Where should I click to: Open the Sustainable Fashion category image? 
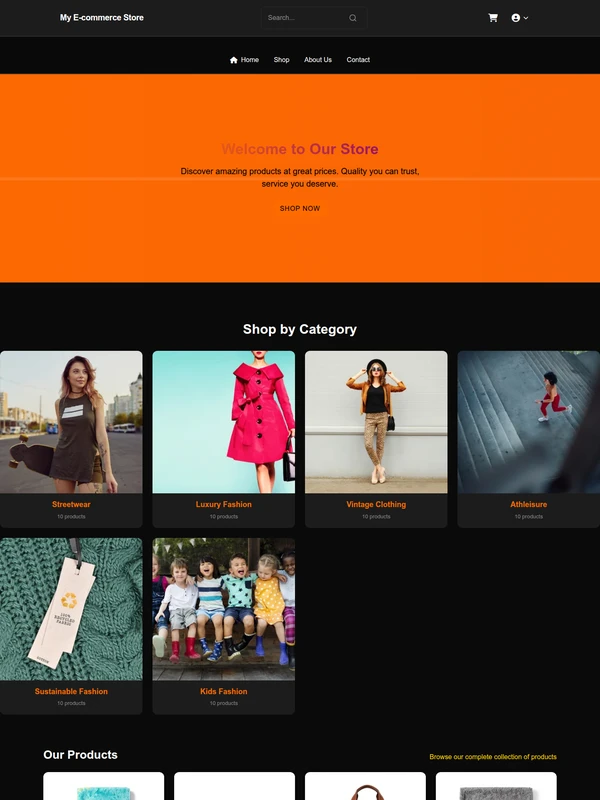pos(71,609)
